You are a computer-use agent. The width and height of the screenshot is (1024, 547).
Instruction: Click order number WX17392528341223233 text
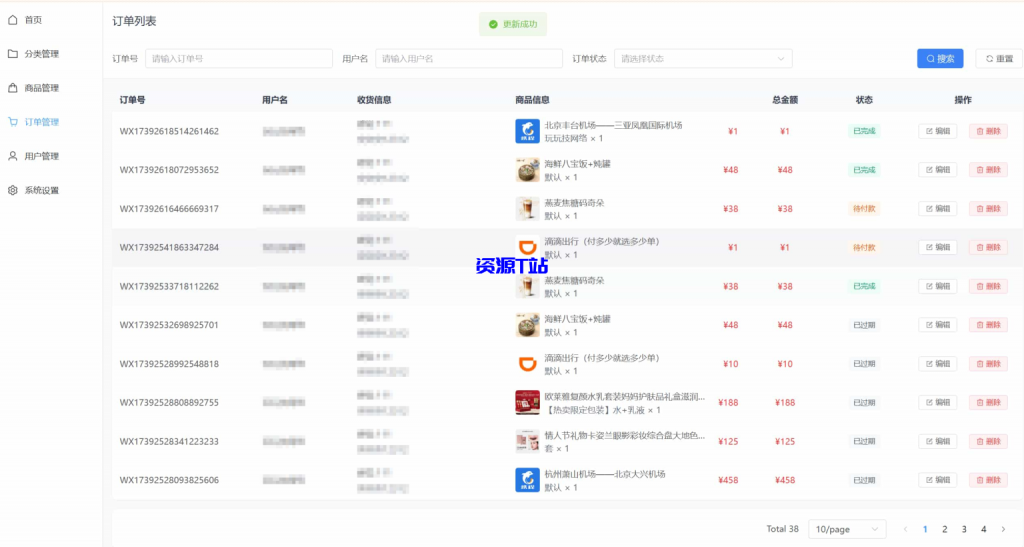[x=169, y=441]
